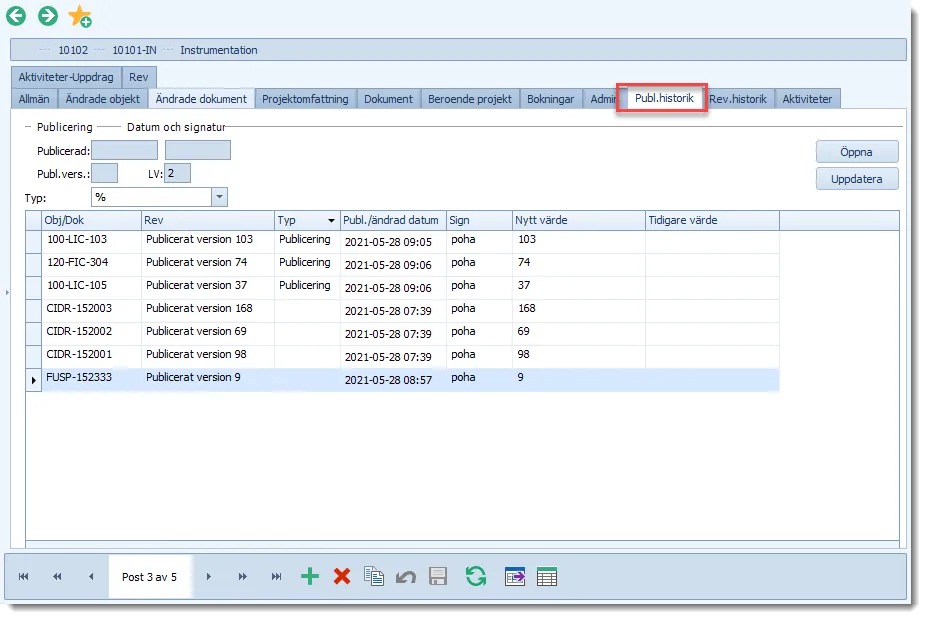Open Typ column header filter arrow

(x=331, y=220)
